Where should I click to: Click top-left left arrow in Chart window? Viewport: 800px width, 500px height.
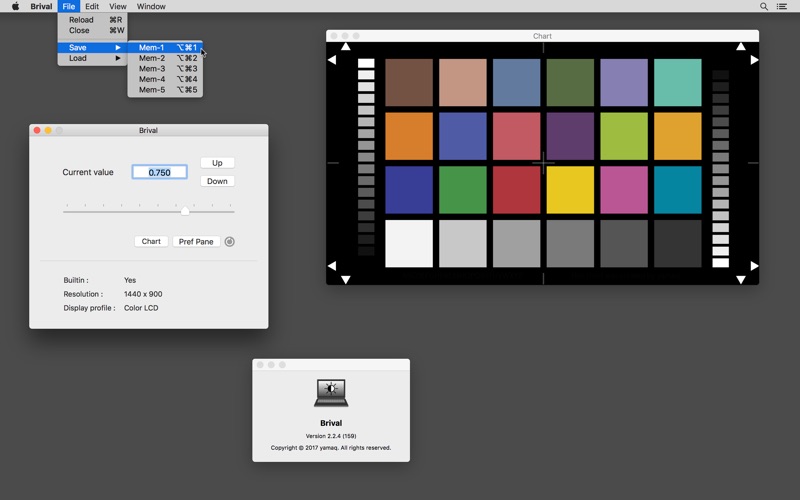coord(332,60)
